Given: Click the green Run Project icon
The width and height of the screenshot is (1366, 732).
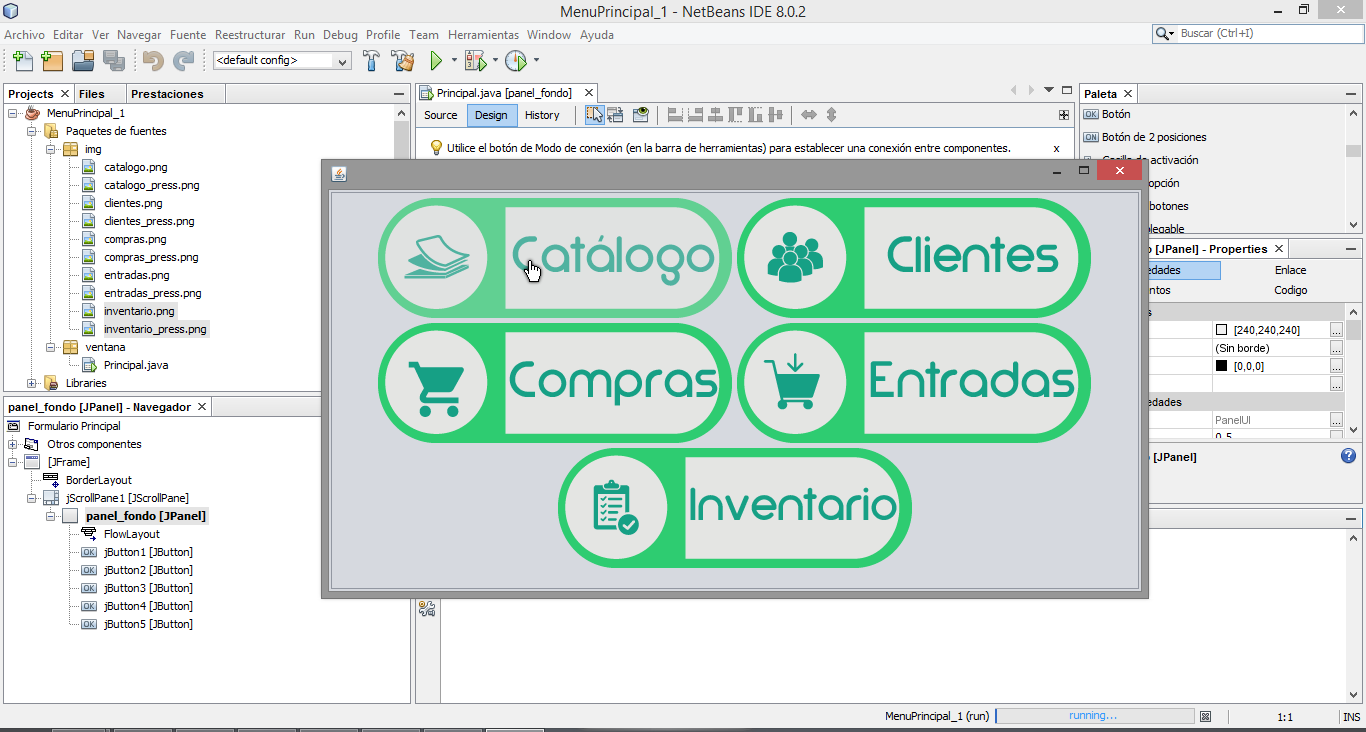Looking at the screenshot, I should pos(436,60).
